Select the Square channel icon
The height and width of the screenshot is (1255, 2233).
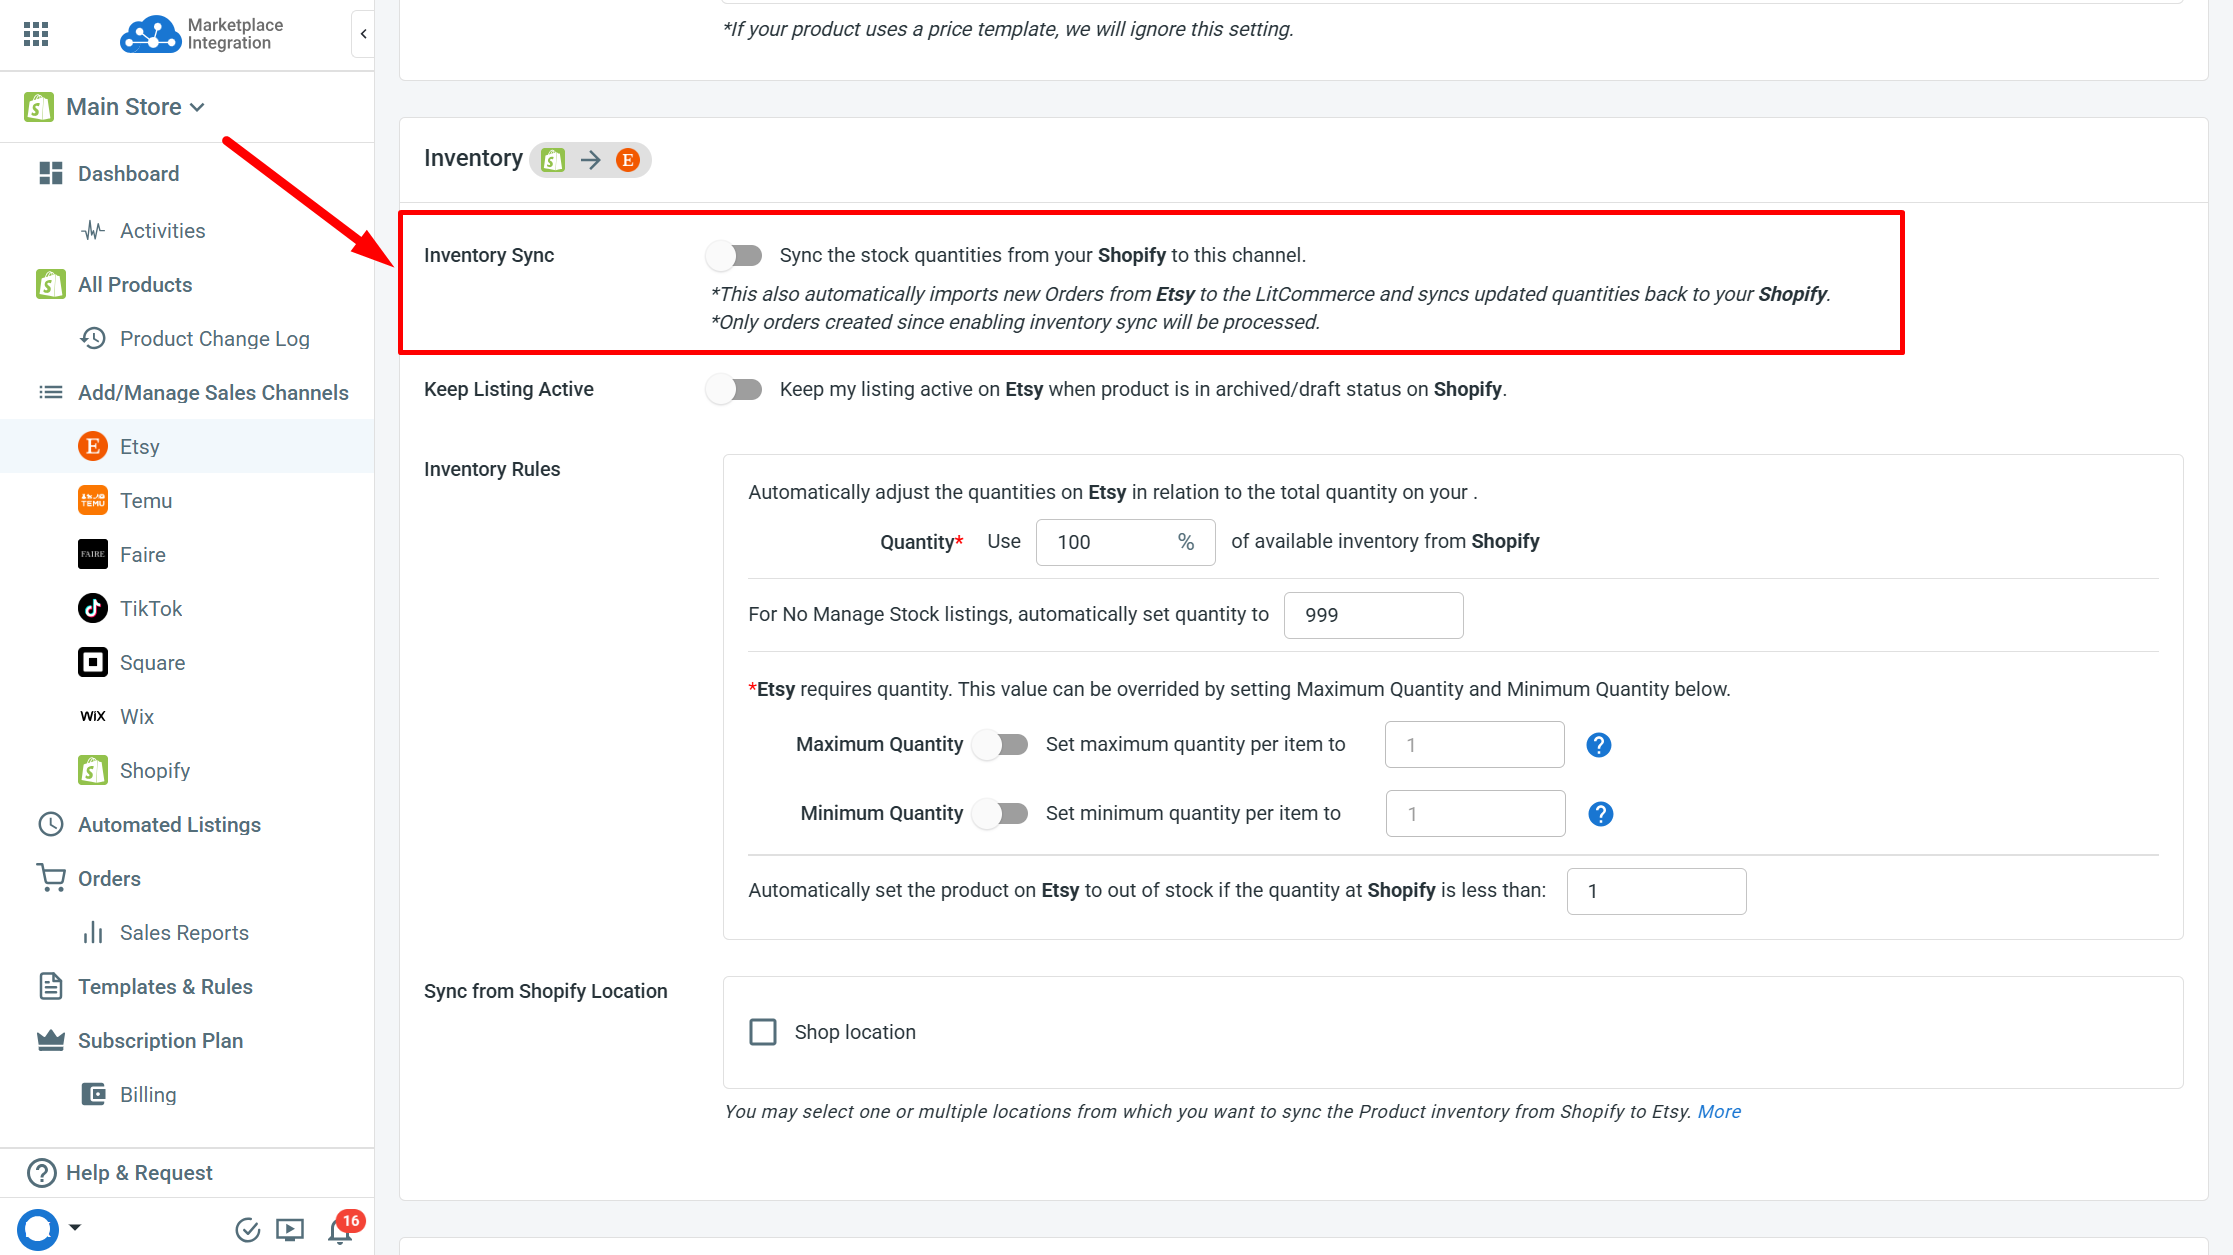coord(93,663)
